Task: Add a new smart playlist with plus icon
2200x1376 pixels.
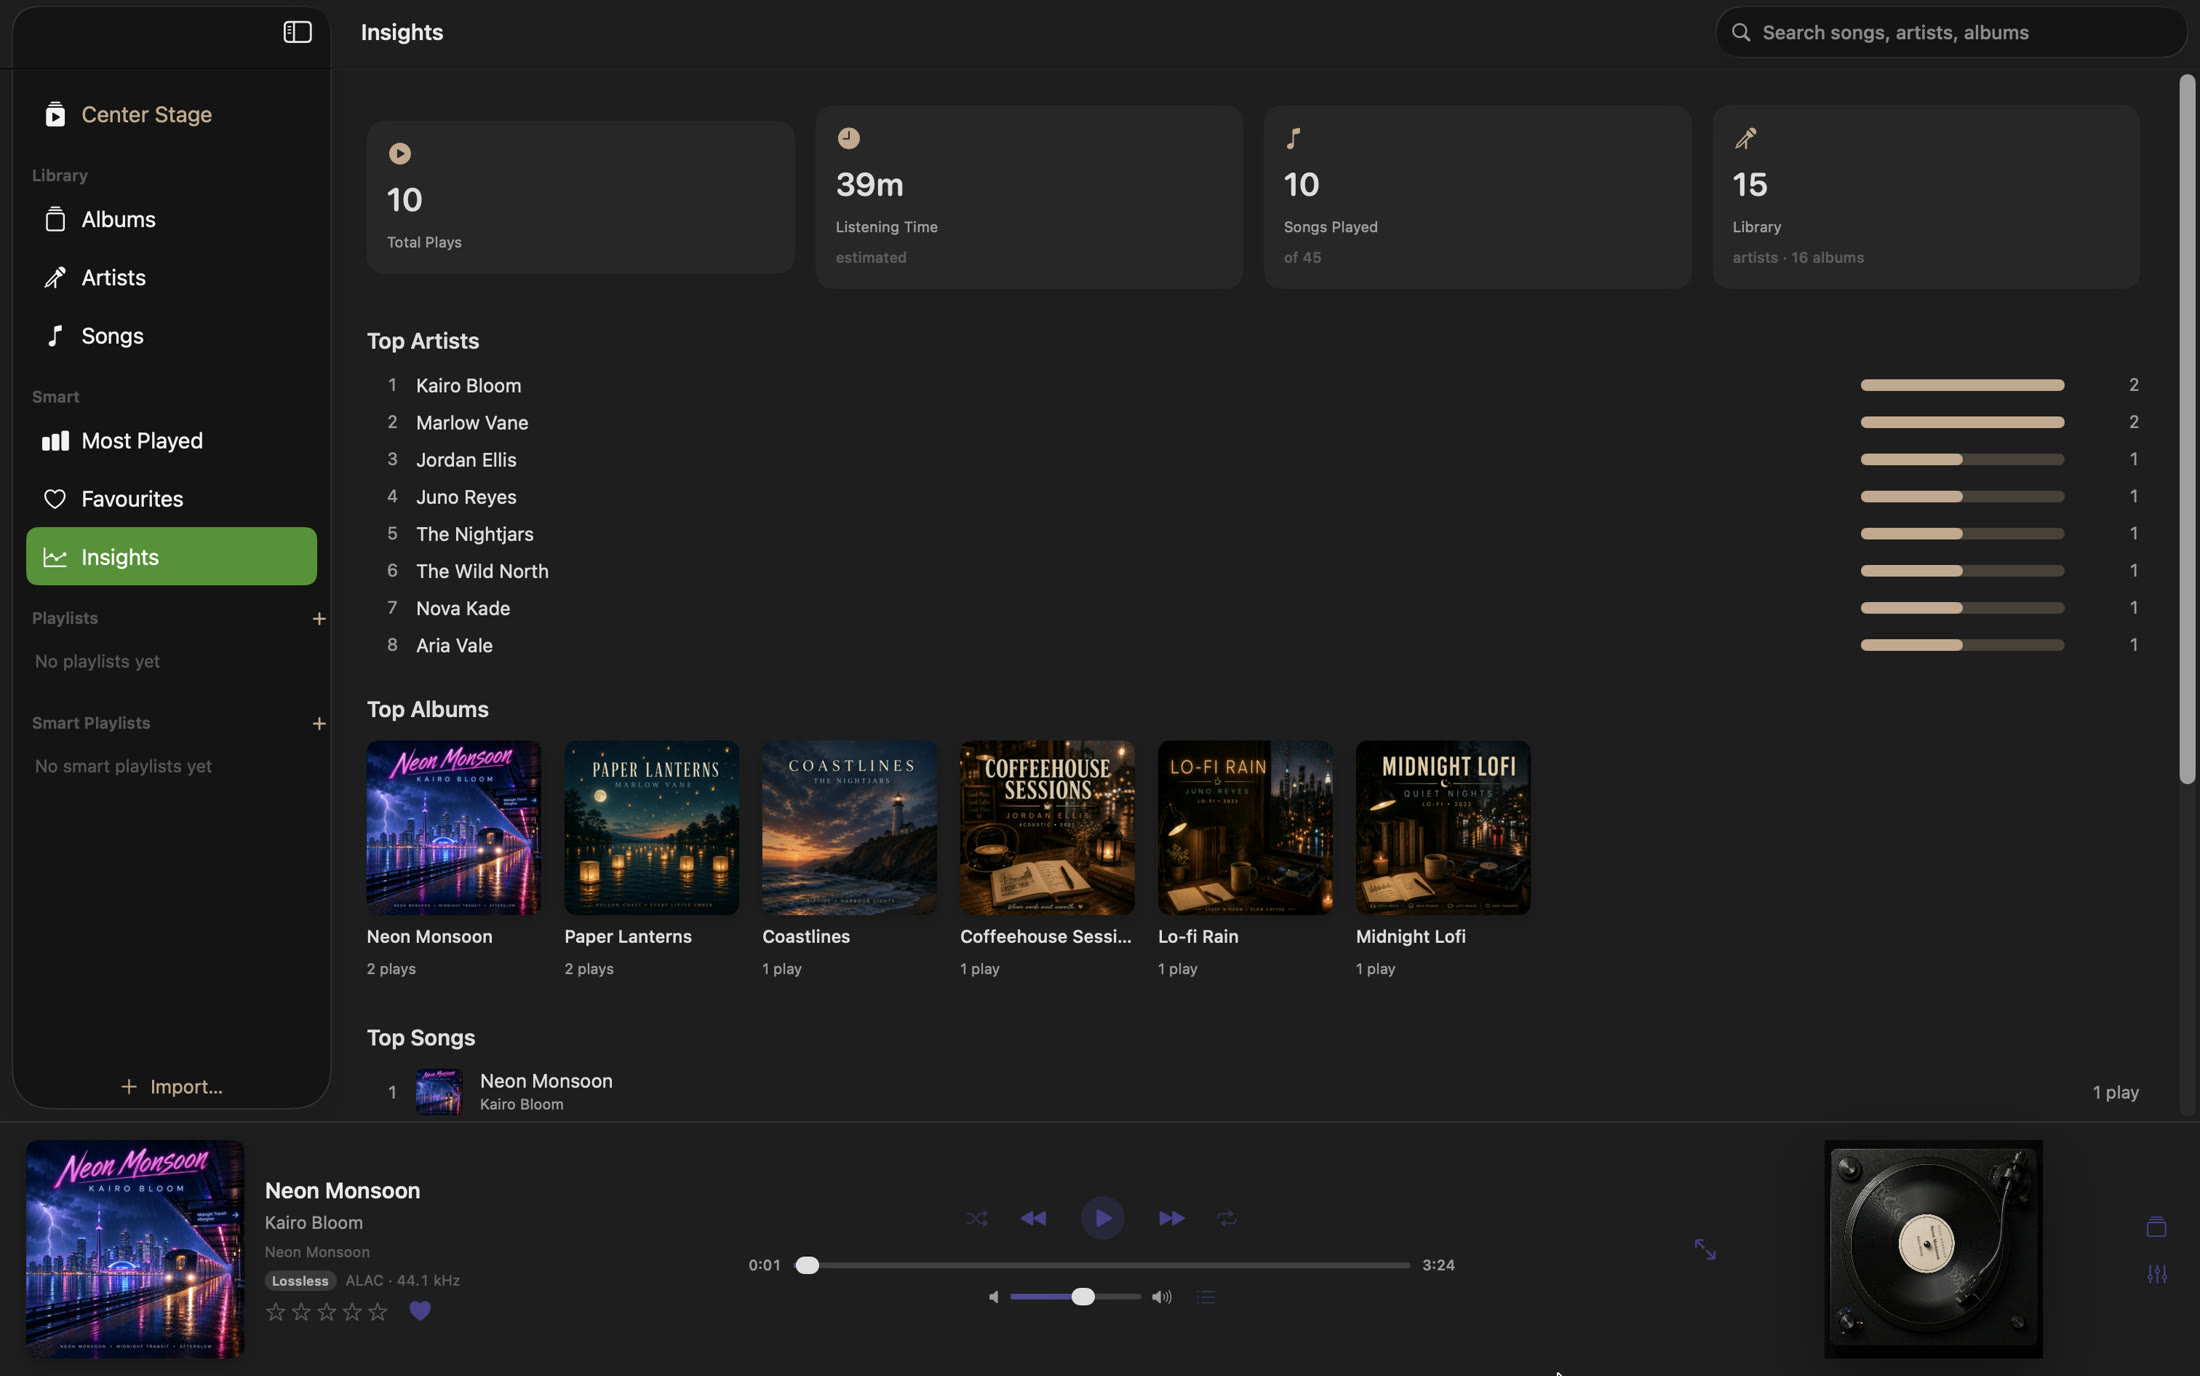Action: point(319,724)
